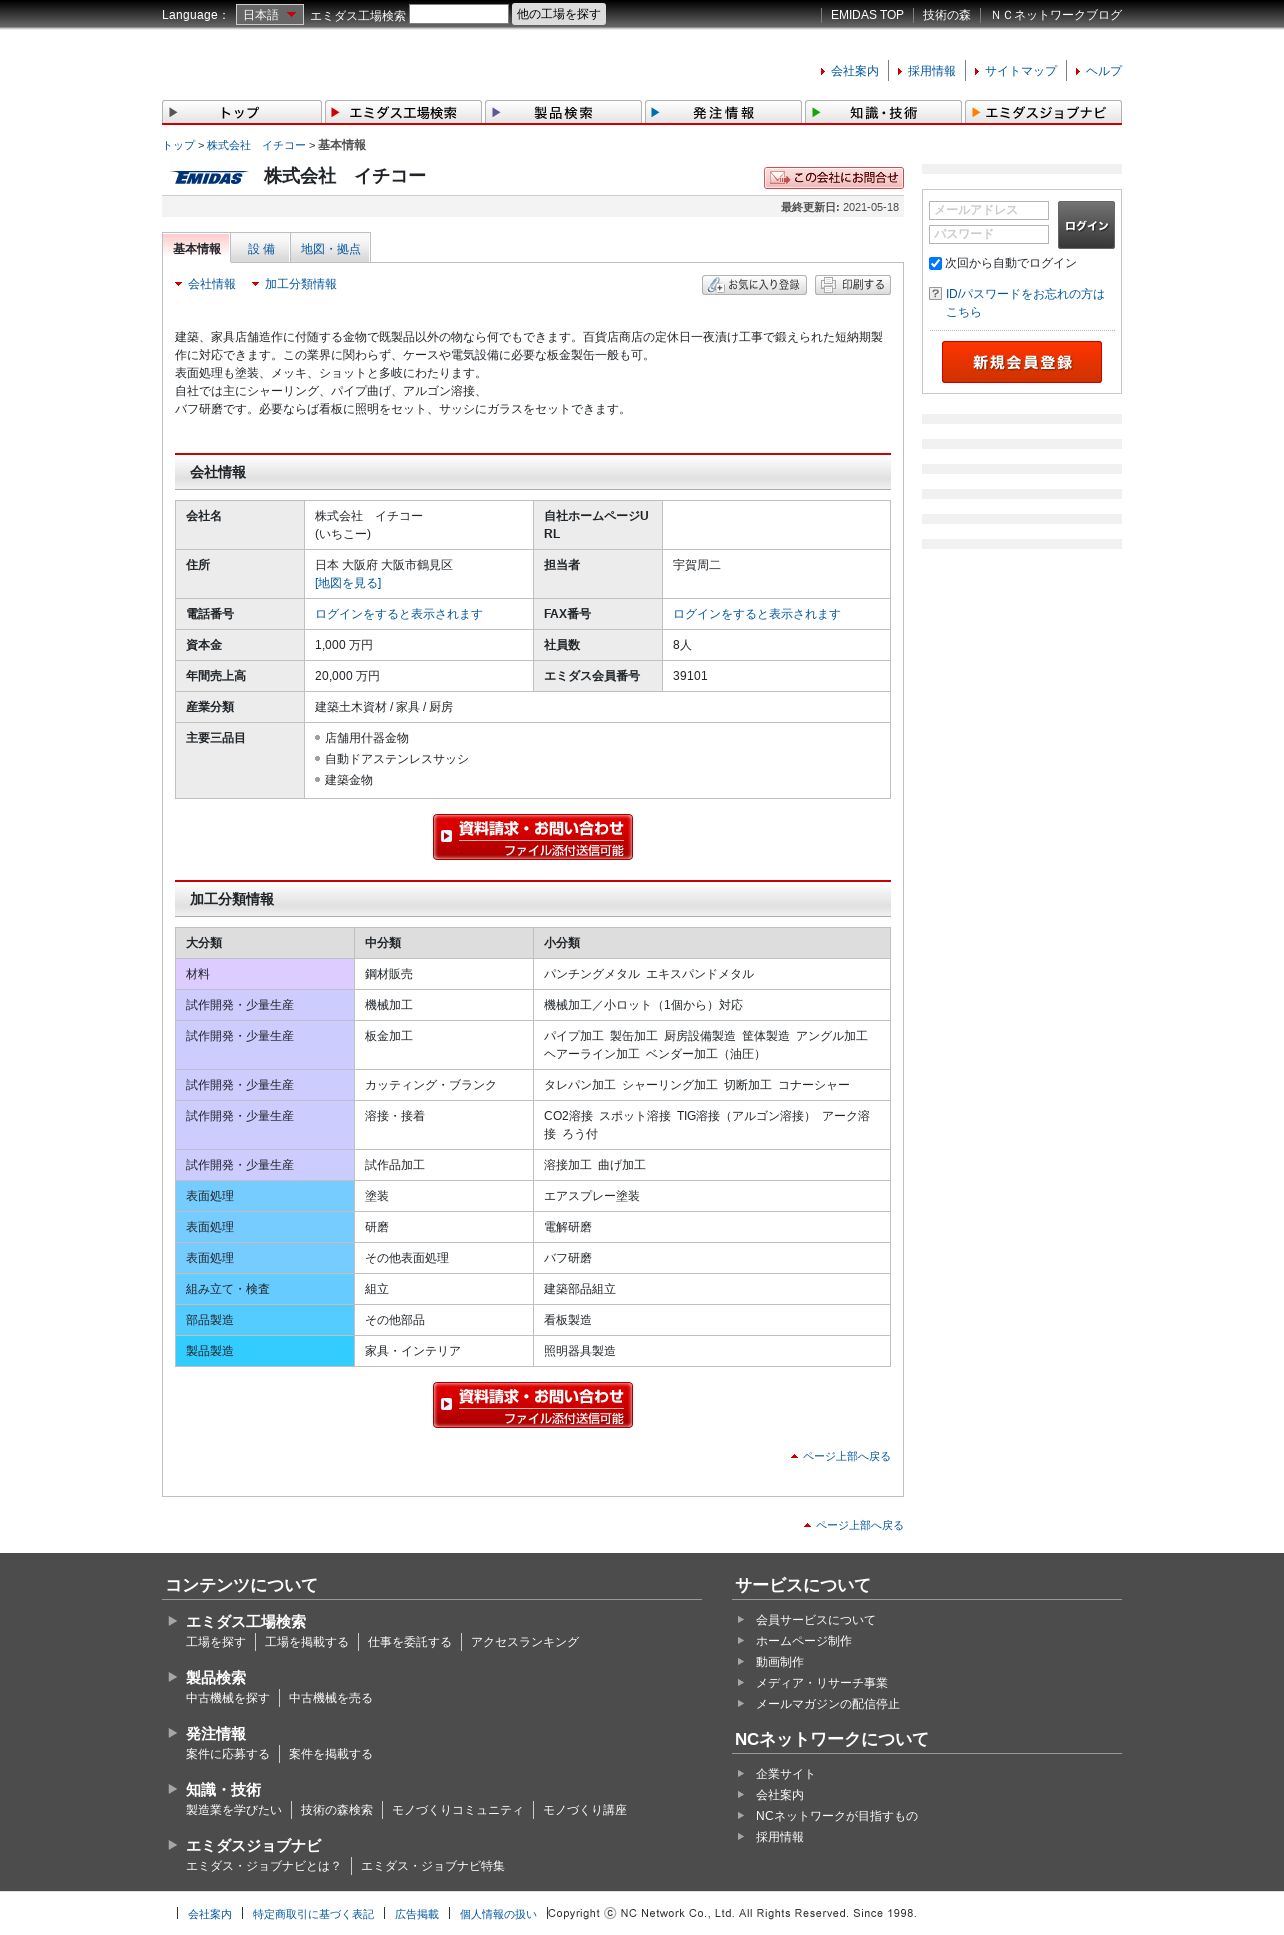
Task: Click the FAX番号 ログインをすると表示されます link
Action: (x=757, y=614)
